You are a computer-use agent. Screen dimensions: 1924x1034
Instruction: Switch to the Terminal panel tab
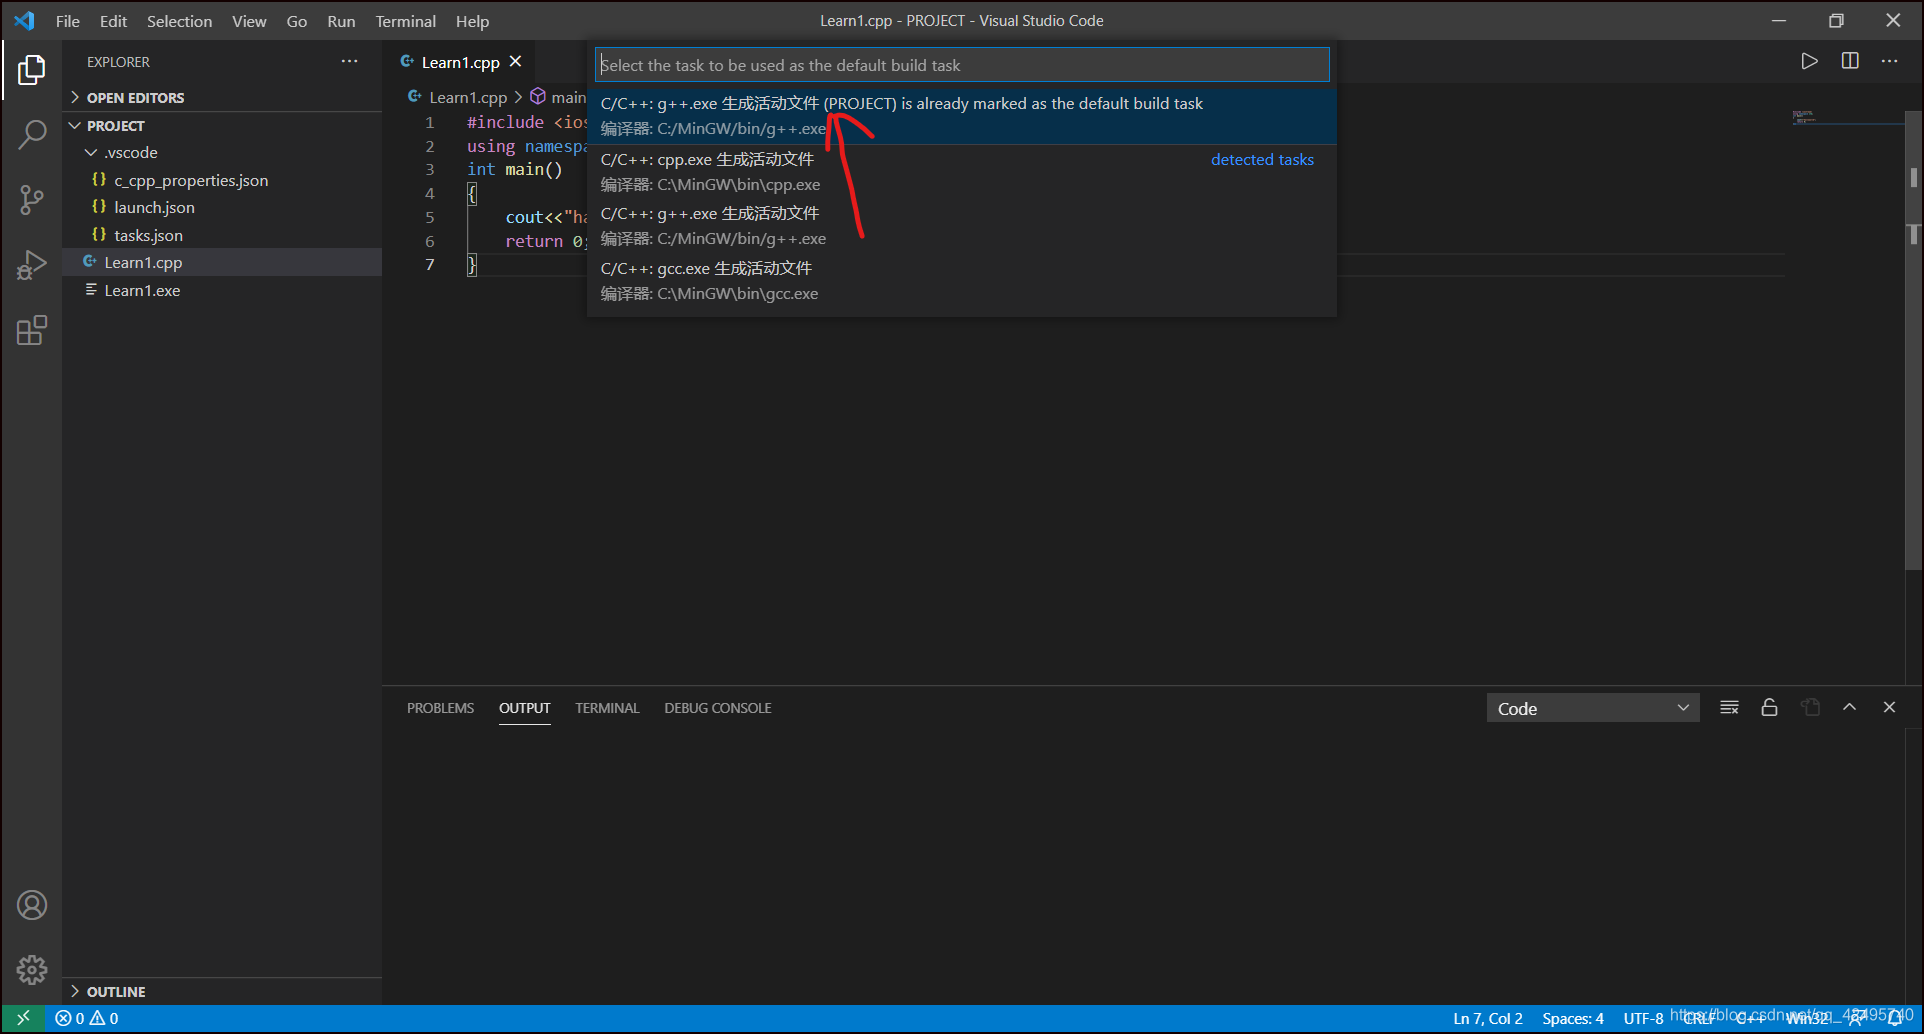[x=607, y=708]
